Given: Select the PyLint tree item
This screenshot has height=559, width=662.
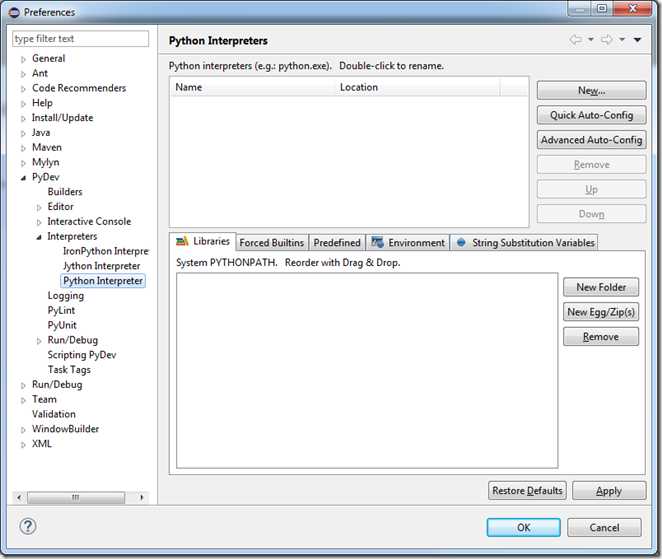Looking at the screenshot, I should 61,310.
